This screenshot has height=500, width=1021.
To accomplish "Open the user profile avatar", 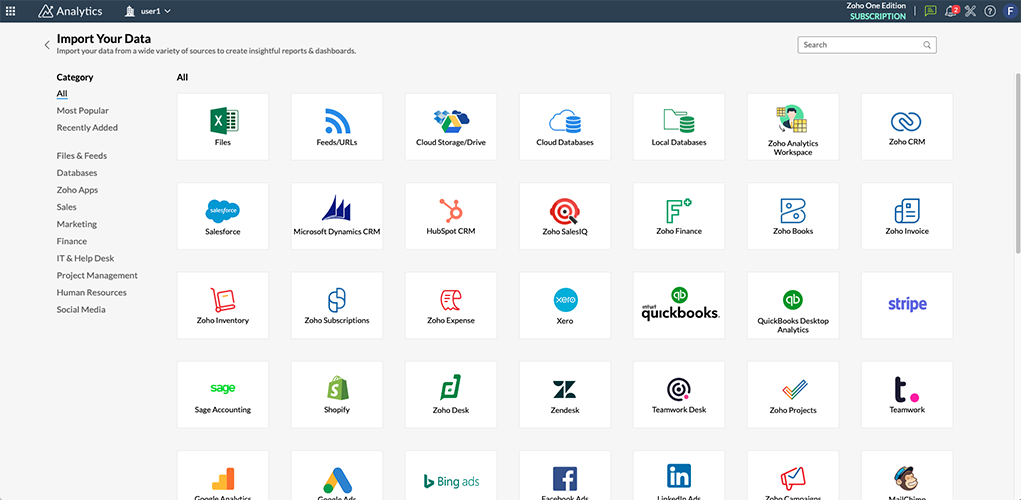I will pyautogui.click(x=1010, y=11).
